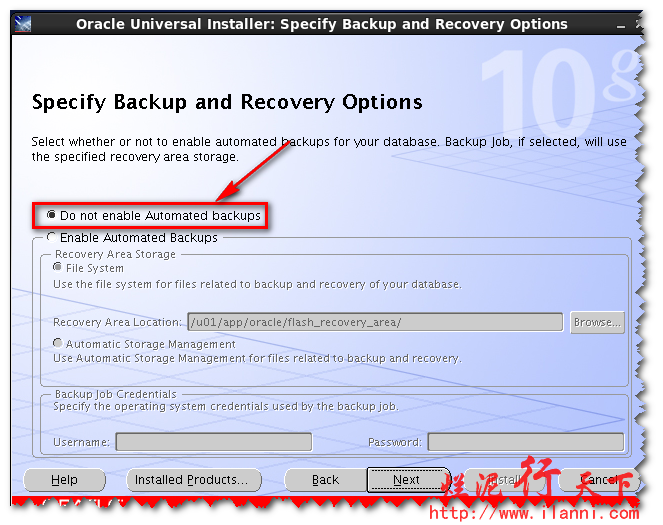Click the Password text field

click(524, 442)
